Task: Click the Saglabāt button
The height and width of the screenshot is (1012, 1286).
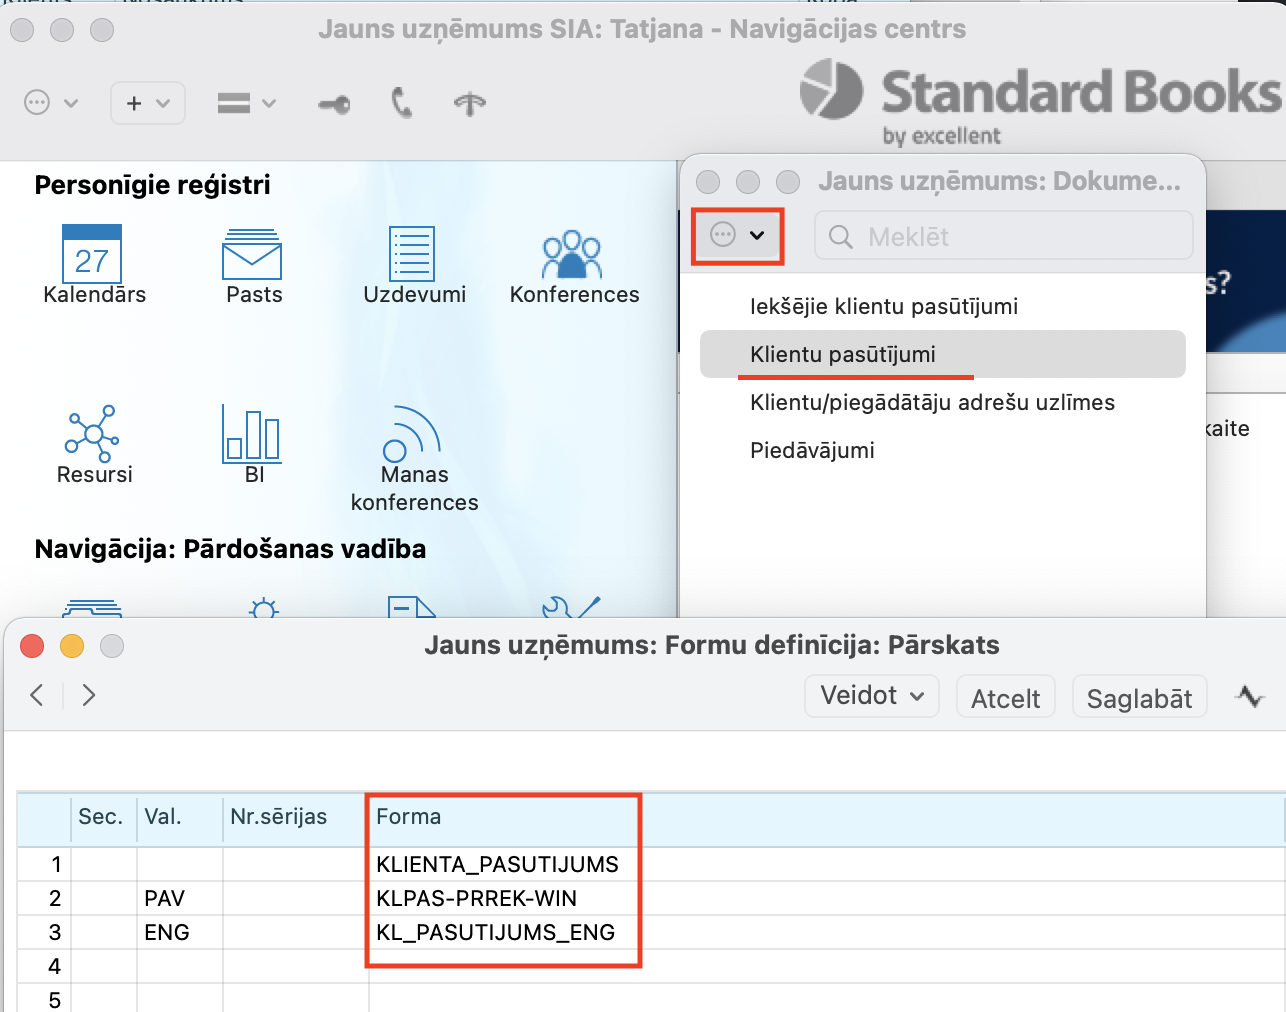Action: click(1139, 698)
